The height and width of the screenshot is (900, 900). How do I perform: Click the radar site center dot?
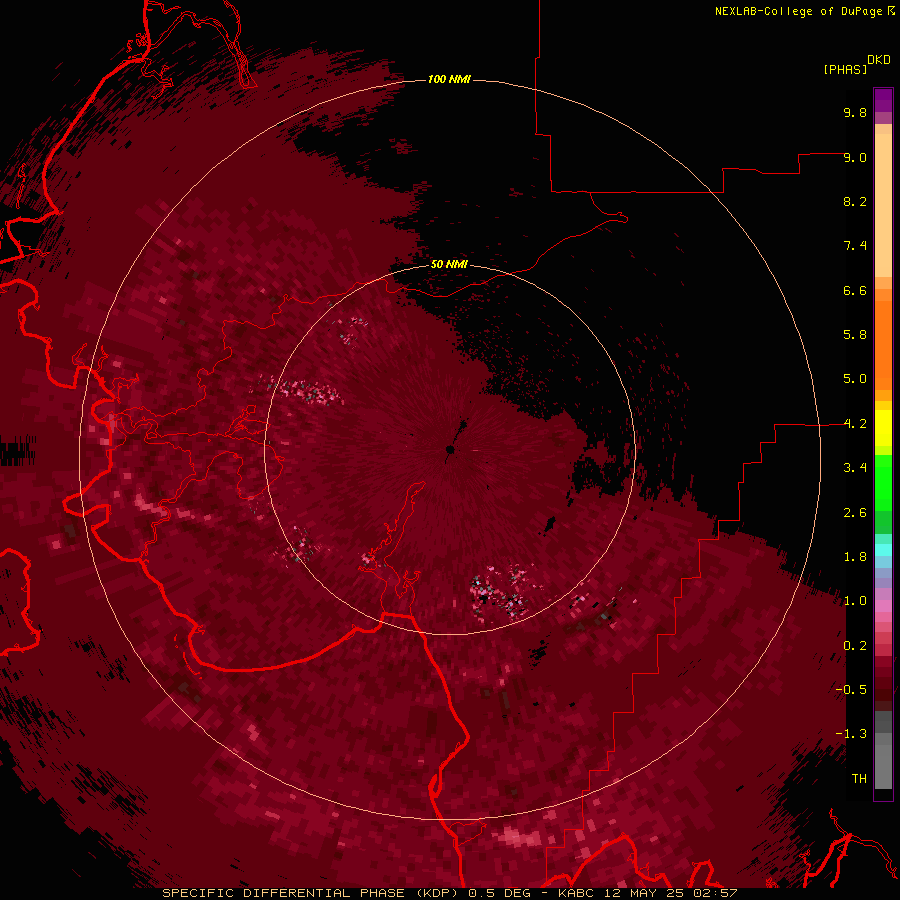(x=451, y=449)
